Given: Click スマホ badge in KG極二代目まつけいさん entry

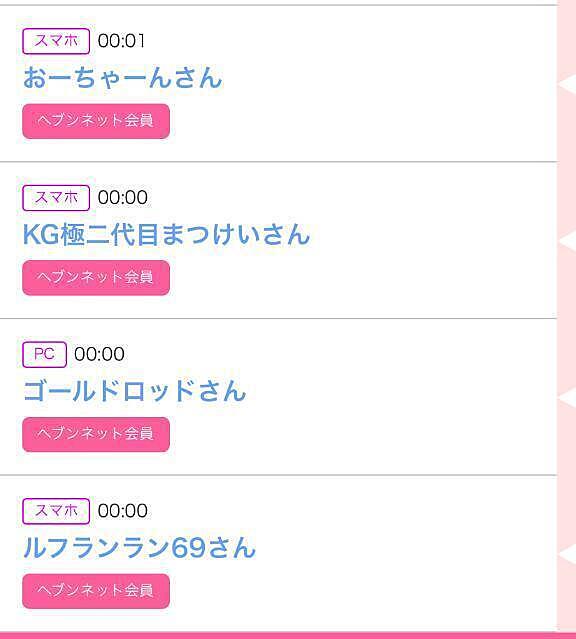Looking at the screenshot, I should pos(56,198).
